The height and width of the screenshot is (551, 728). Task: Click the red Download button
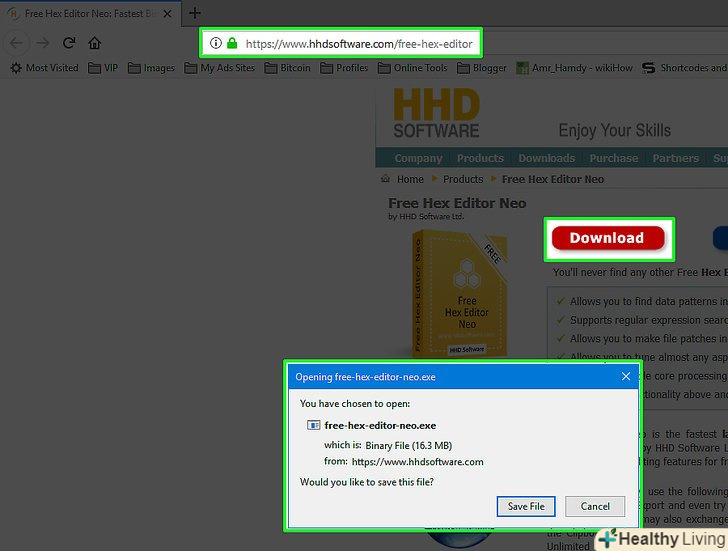pyautogui.click(x=608, y=238)
